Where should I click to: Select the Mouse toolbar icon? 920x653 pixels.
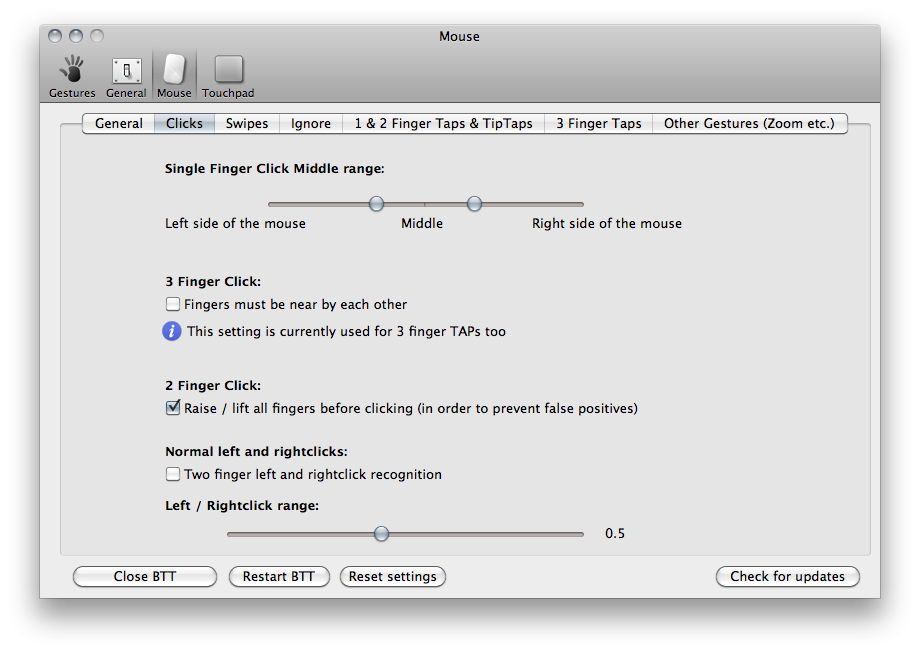click(174, 76)
